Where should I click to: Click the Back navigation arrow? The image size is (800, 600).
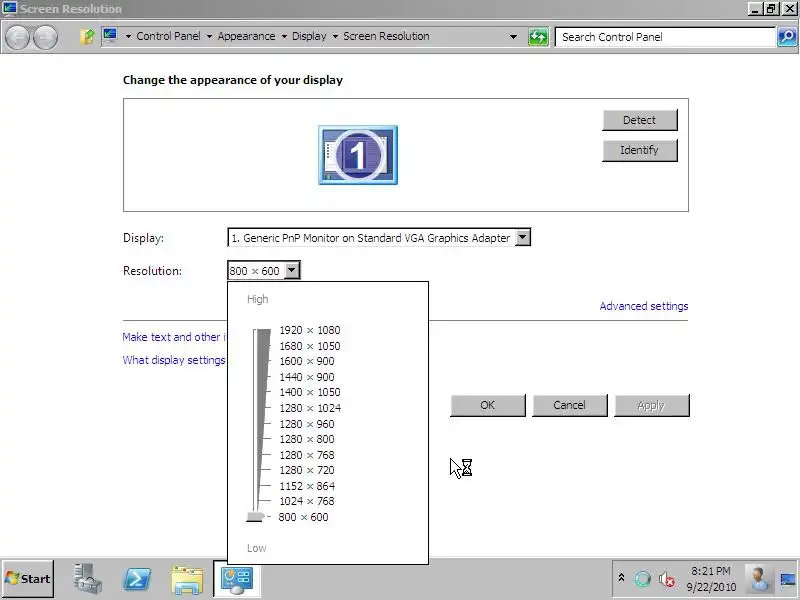[x=17, y=37]
